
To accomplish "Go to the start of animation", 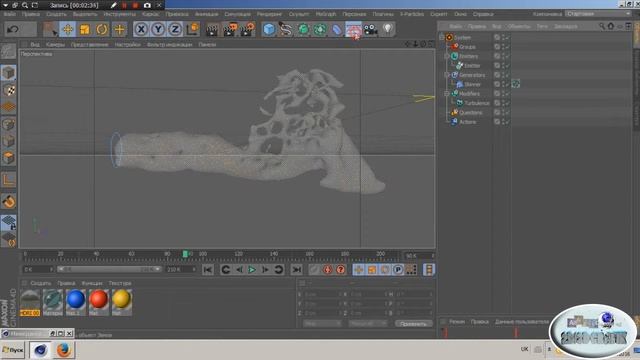I will pos(208,269).
